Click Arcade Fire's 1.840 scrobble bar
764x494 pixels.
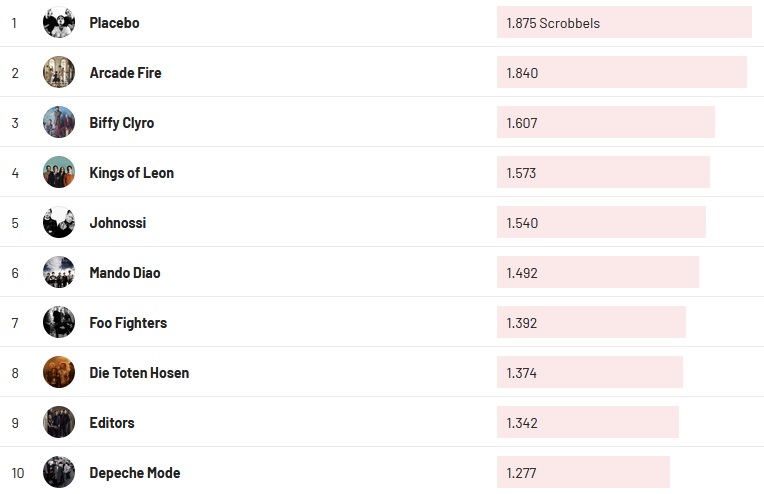(x=621, y=72)
